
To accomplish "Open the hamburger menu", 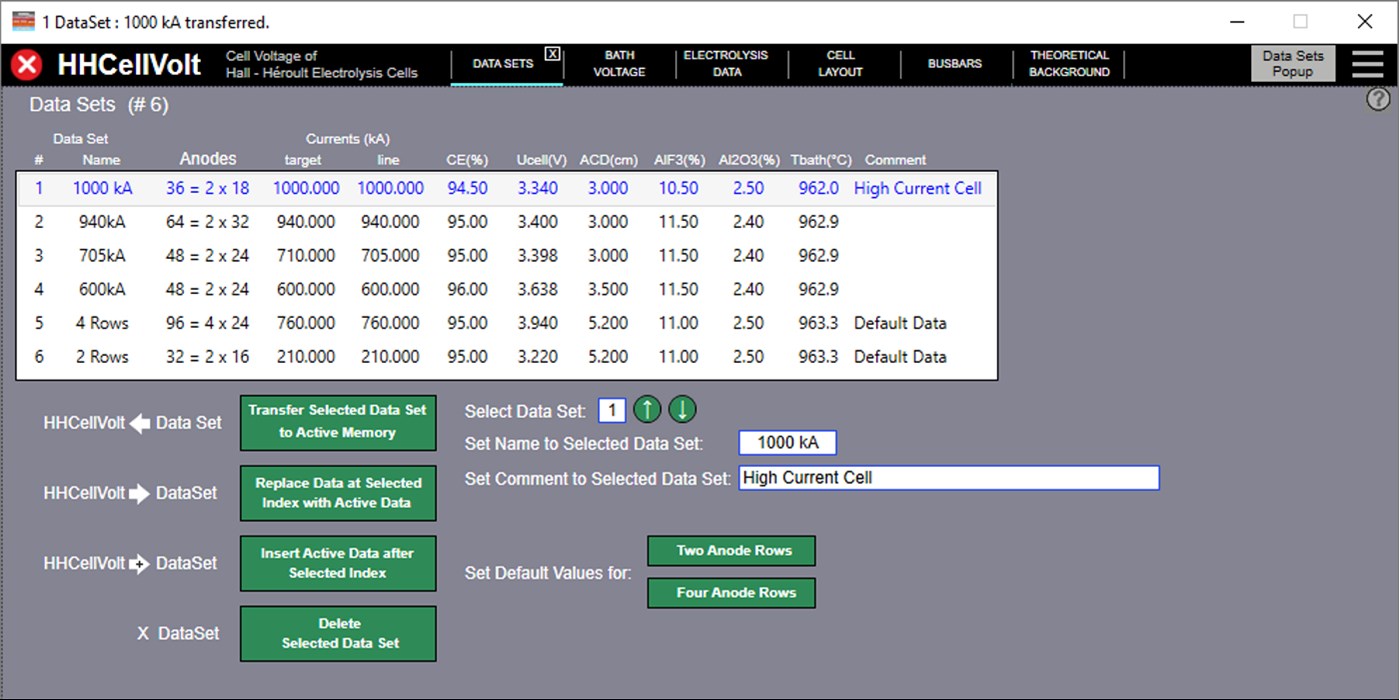I will click(1368, 63).
